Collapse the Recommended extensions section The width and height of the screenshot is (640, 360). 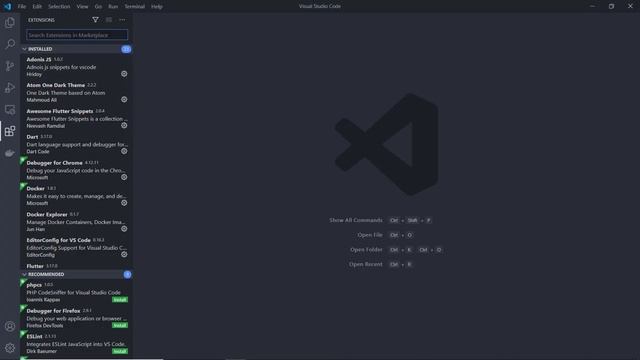tap(76, 274)
